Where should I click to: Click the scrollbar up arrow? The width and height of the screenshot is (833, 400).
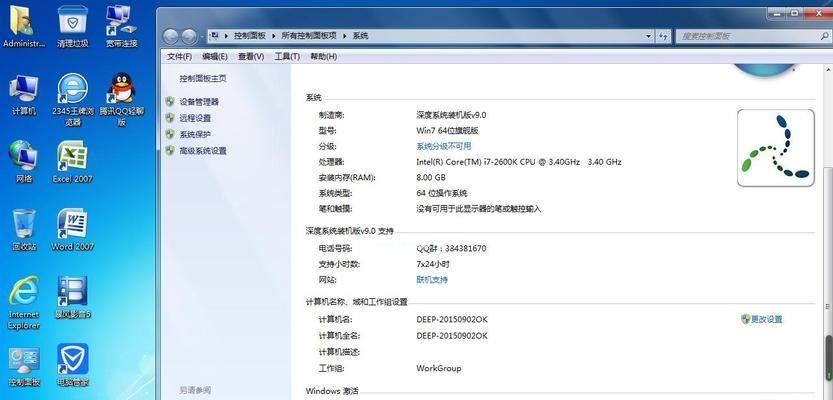(828, 70)
